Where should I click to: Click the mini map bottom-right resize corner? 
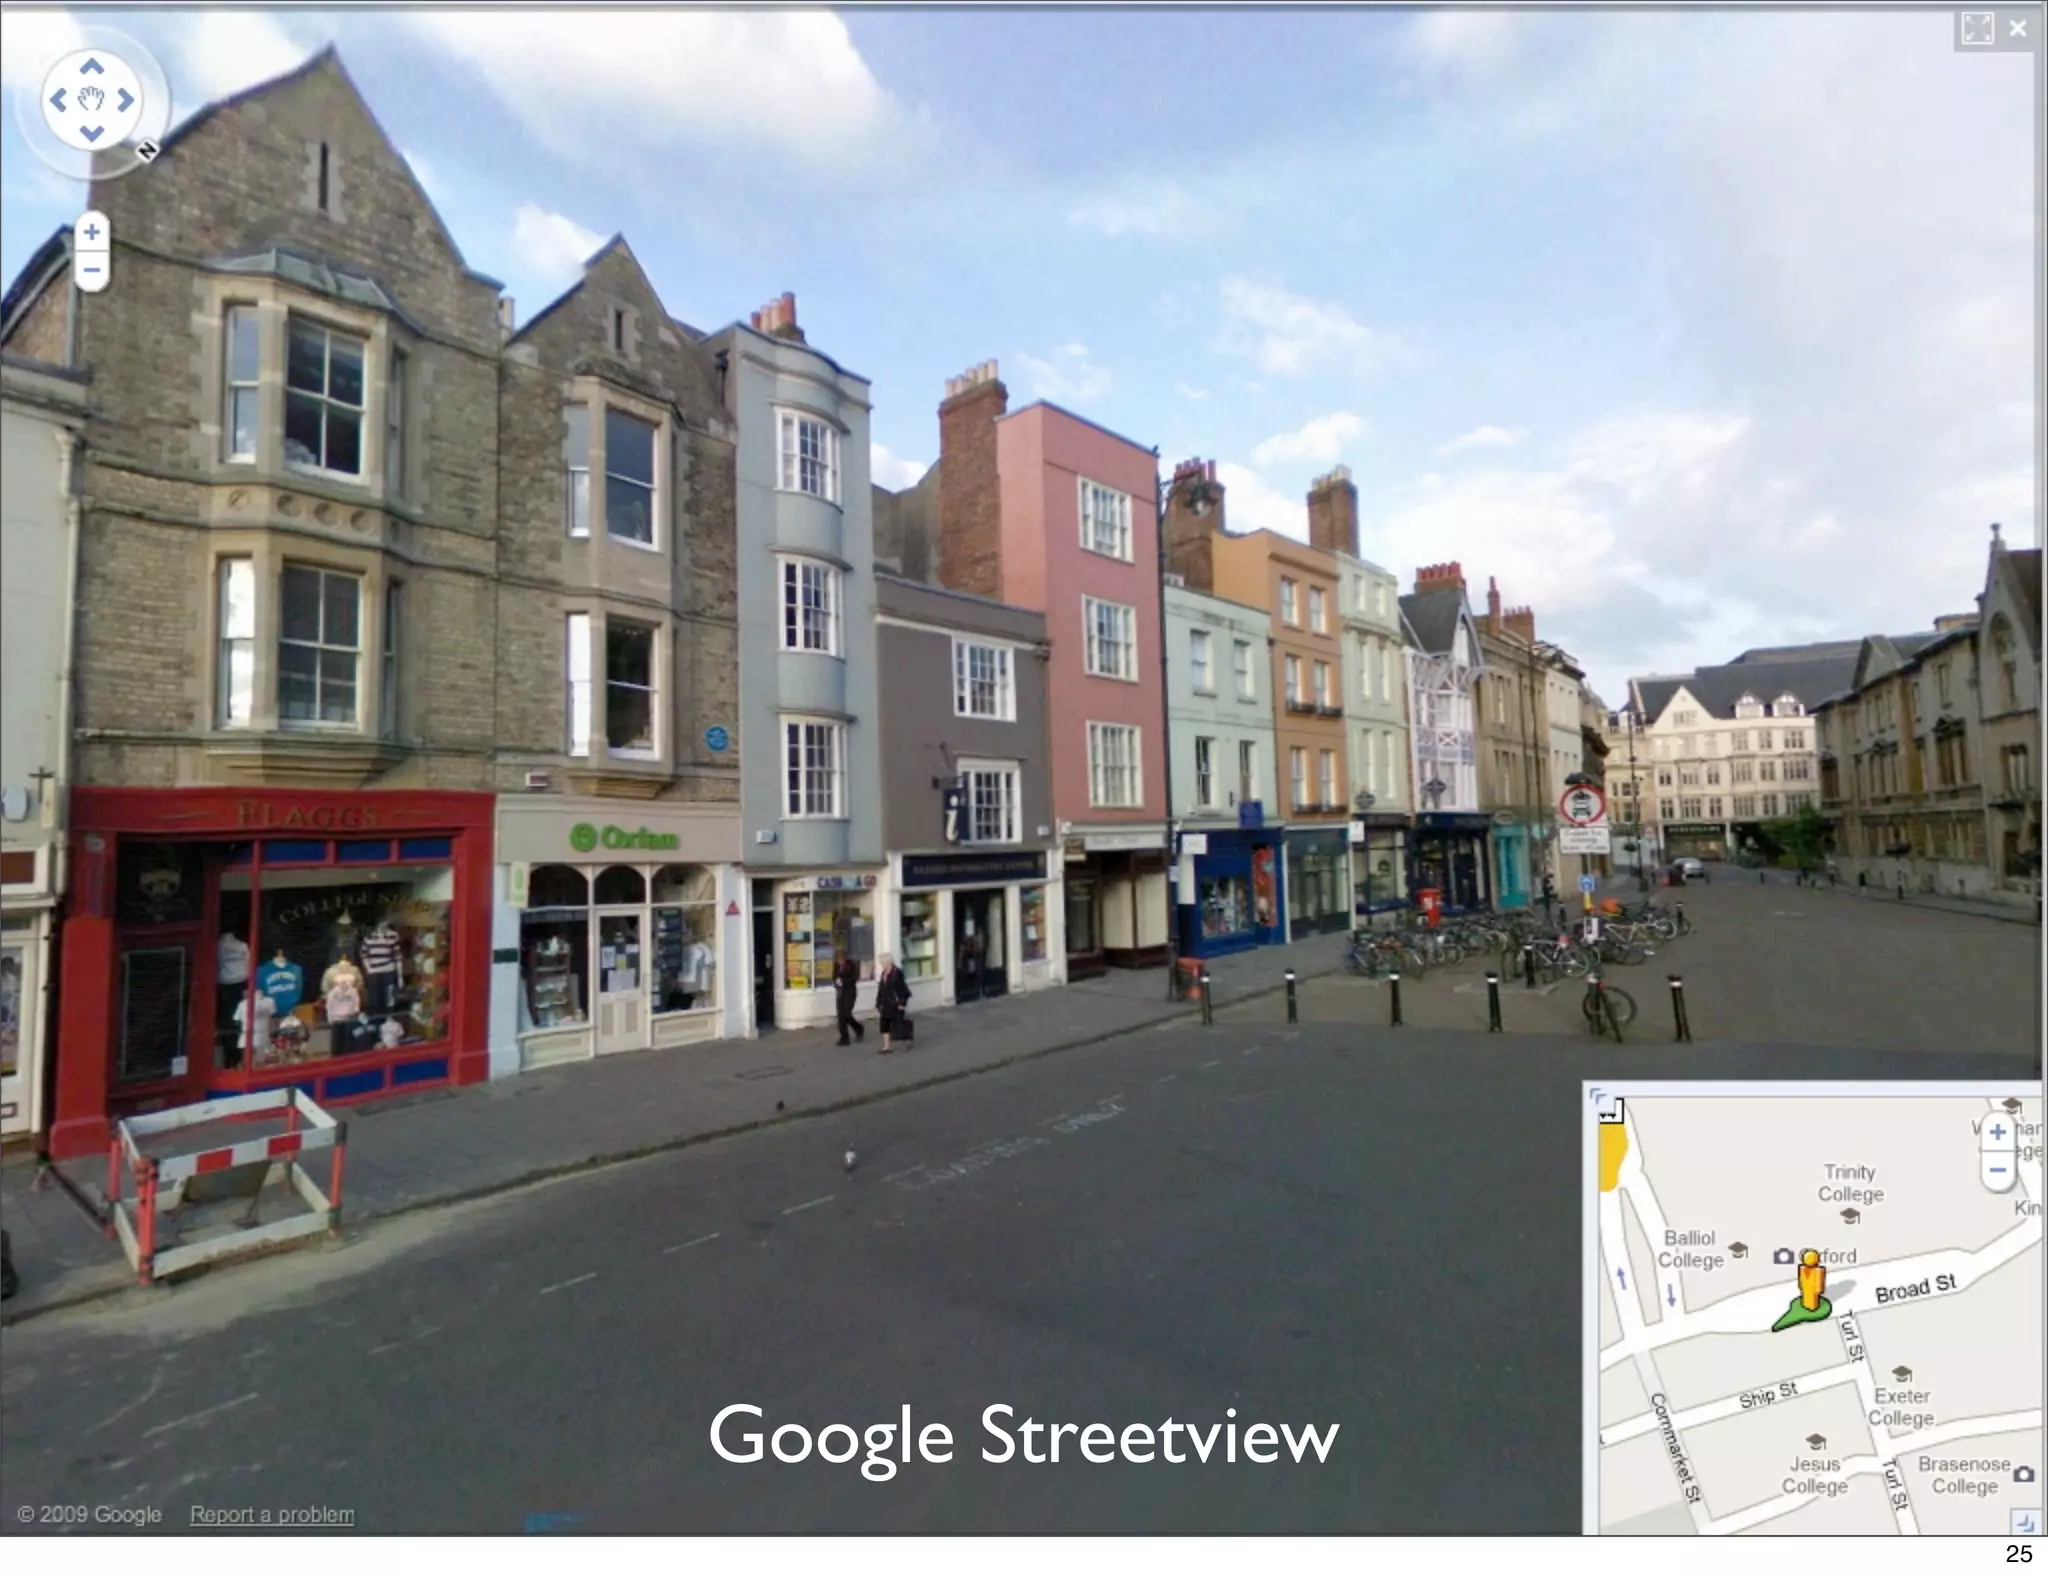tap(2025, 1522)
